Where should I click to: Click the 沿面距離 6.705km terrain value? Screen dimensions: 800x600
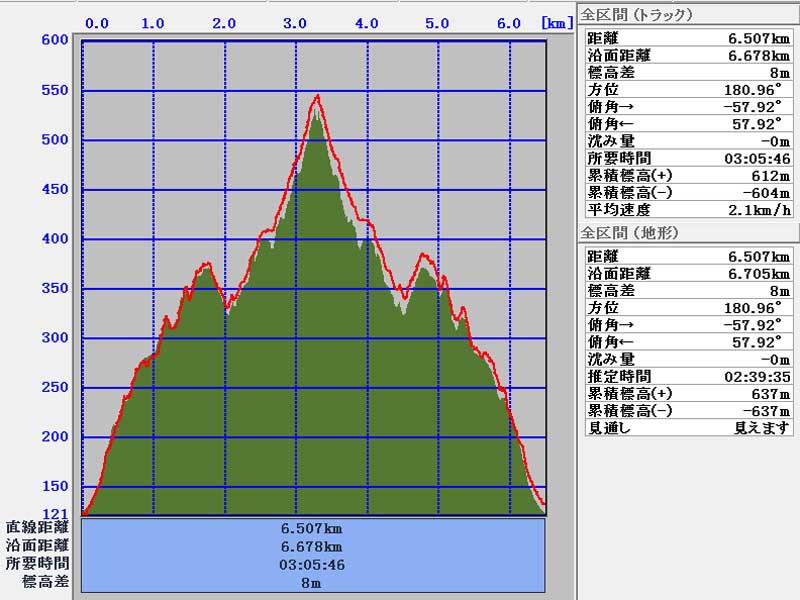760,274
